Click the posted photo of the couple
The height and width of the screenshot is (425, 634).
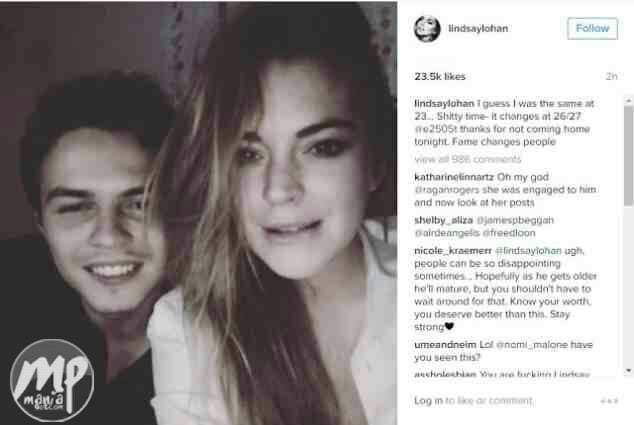(198, 213)
